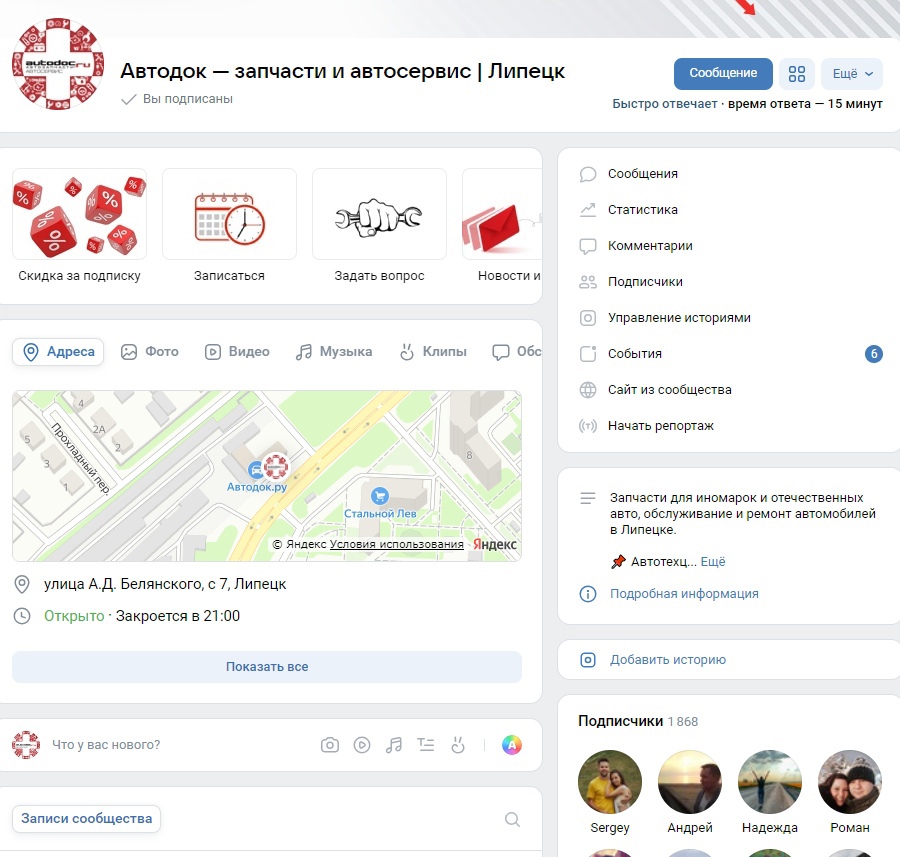Viewport: 900px width, 857px height.
Task: Click the location pin icon beside address
Action: point(22,584)
